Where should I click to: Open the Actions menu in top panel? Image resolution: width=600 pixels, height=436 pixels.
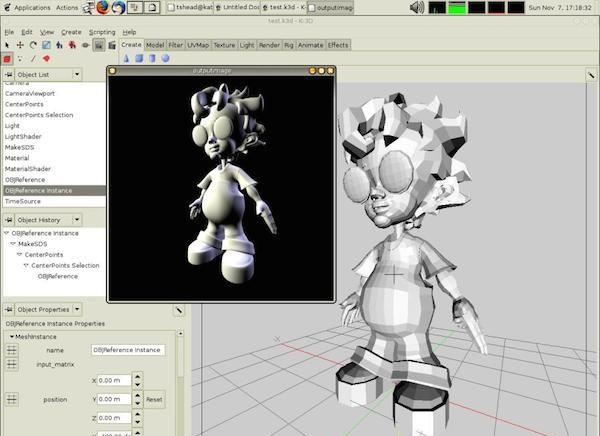[x=67, y=8]
